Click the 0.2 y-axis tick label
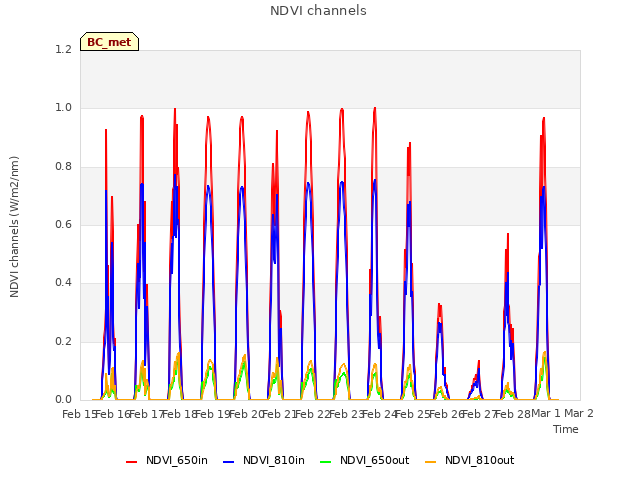The height and width of the screenshot is (480, 640). 63,342
